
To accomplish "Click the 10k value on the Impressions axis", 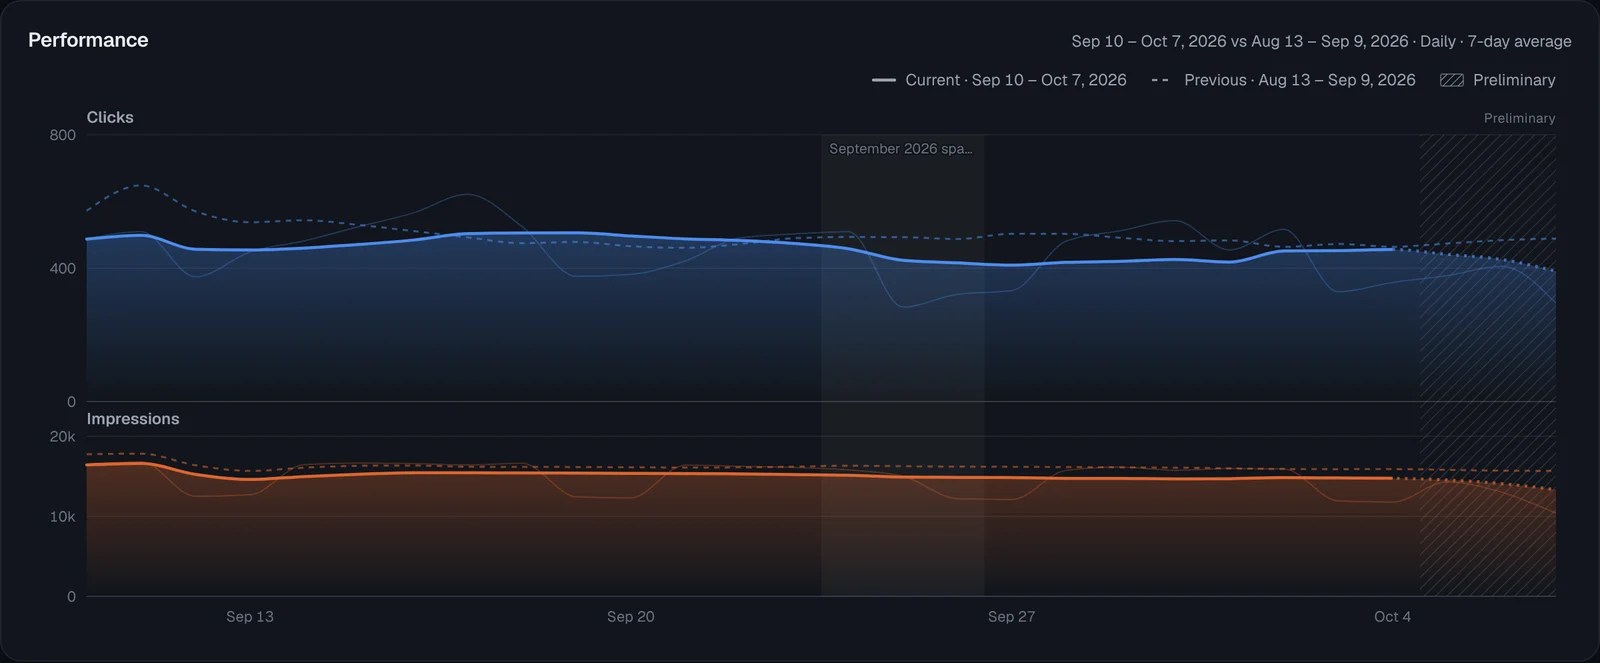I will pos(62,517).
